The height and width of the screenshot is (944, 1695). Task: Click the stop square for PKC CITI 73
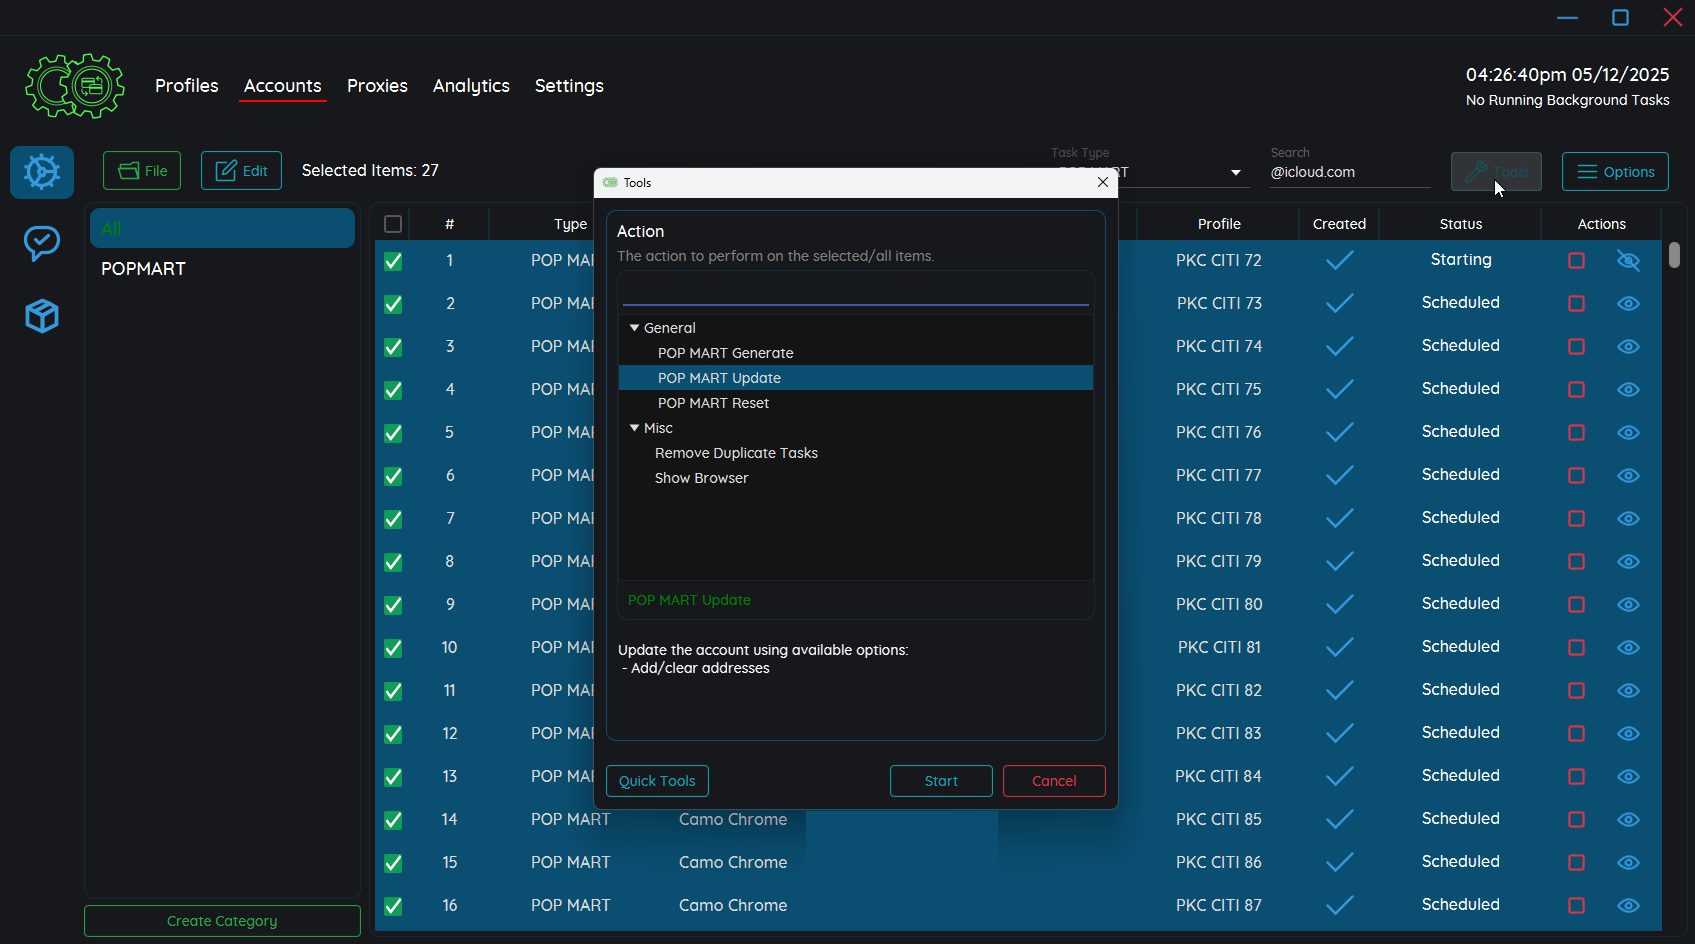tap(1576, 303)
